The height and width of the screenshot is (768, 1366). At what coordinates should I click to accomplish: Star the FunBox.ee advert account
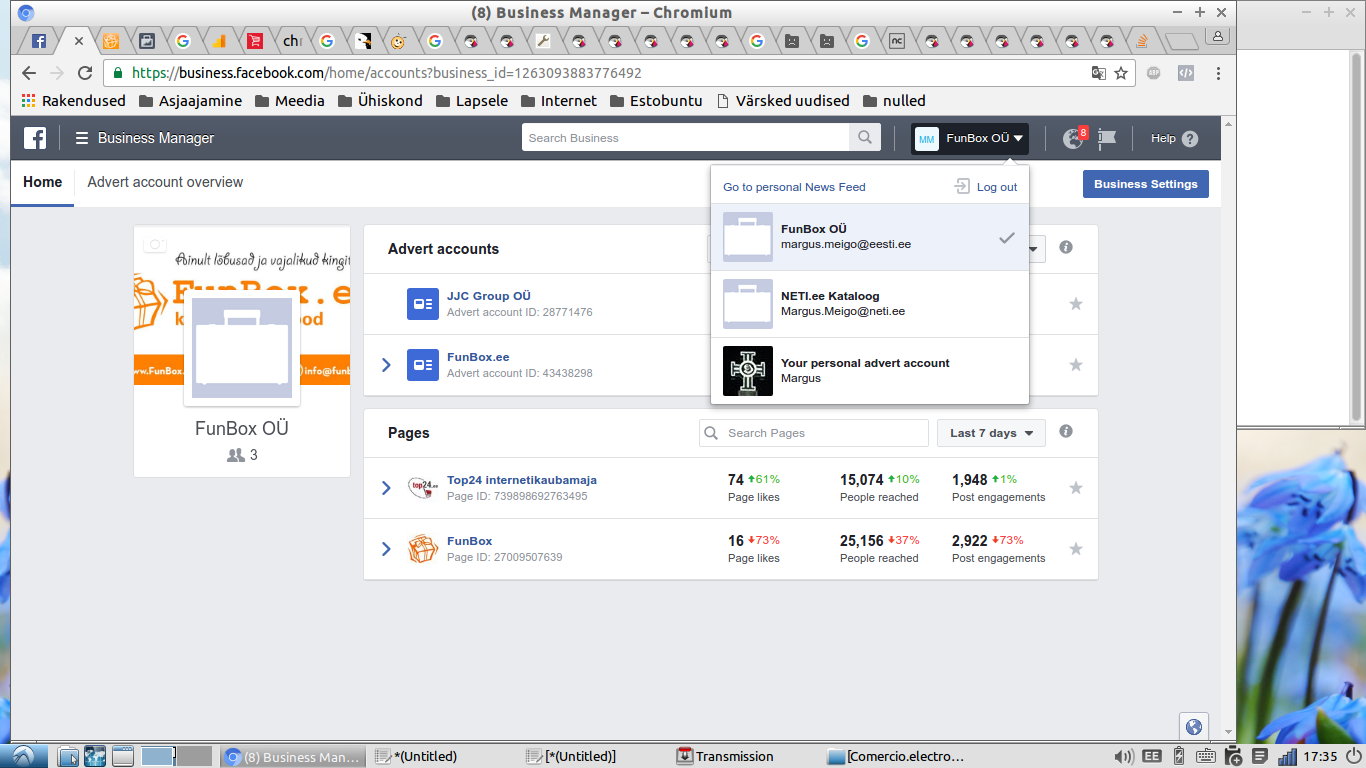tap(1076, 364)
